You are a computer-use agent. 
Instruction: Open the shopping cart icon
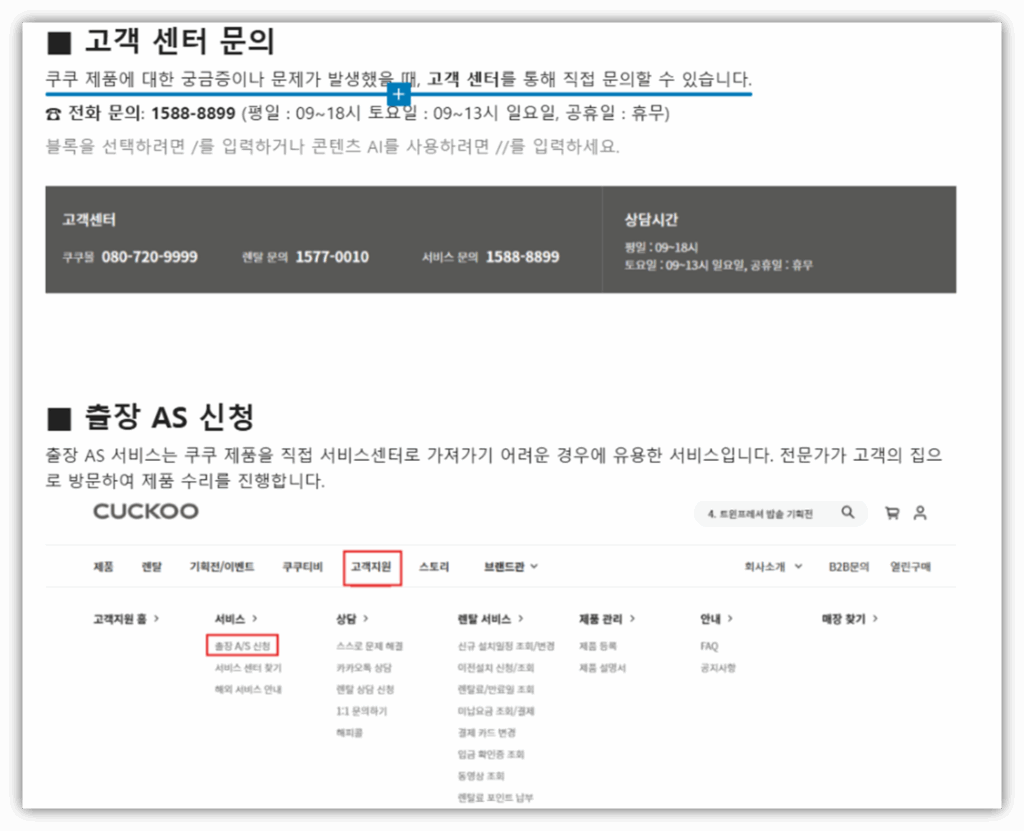click(891, 513)
